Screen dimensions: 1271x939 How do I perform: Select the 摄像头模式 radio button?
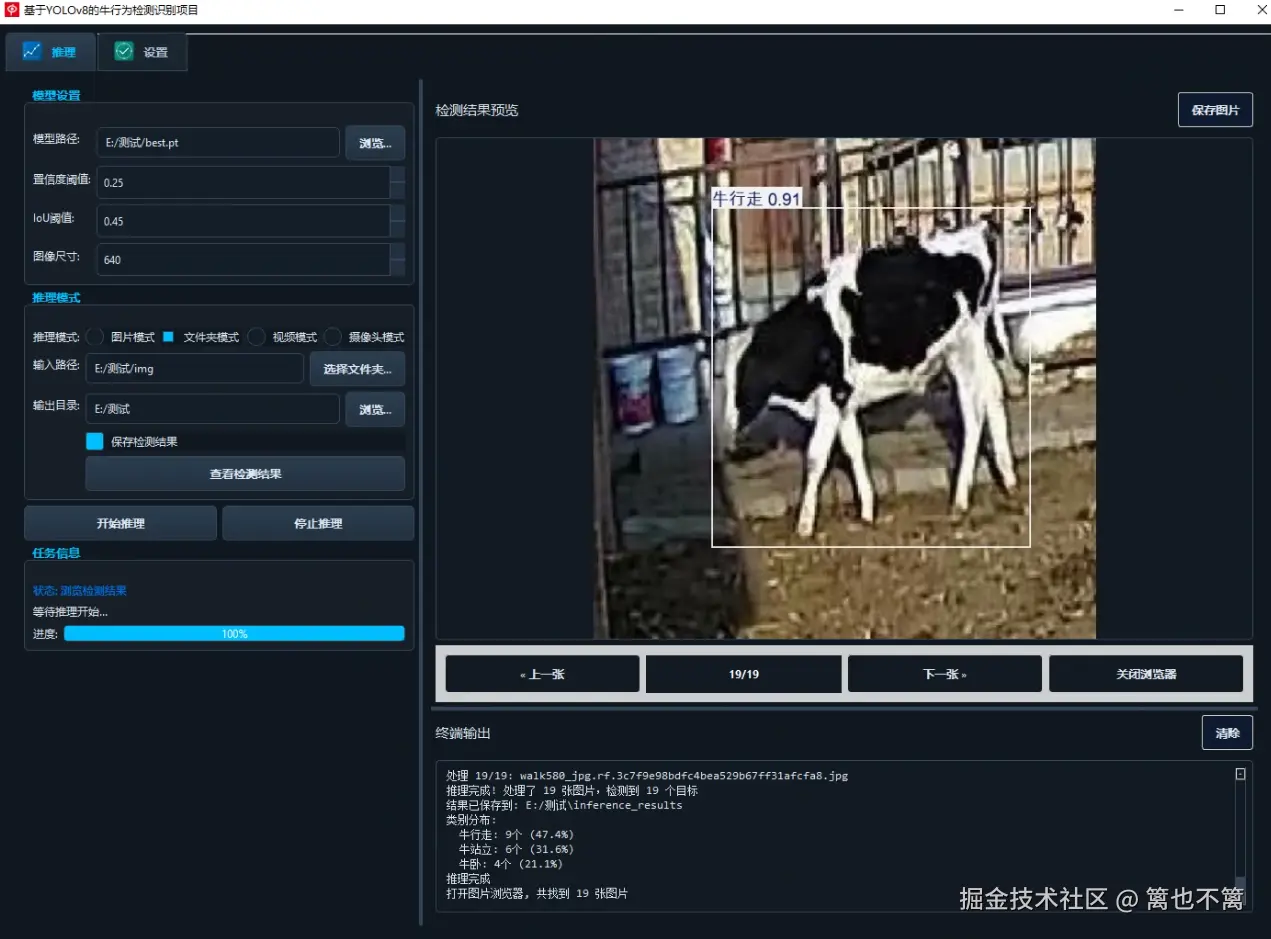point(332,337)
